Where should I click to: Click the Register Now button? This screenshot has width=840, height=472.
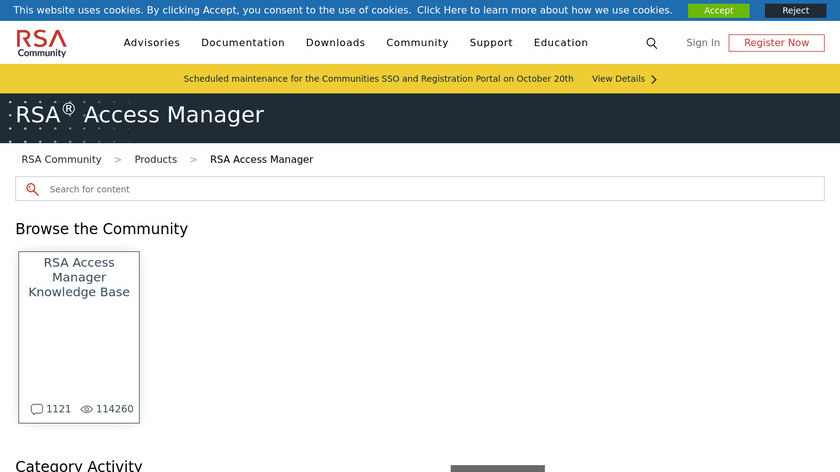[x=776, y=43]
